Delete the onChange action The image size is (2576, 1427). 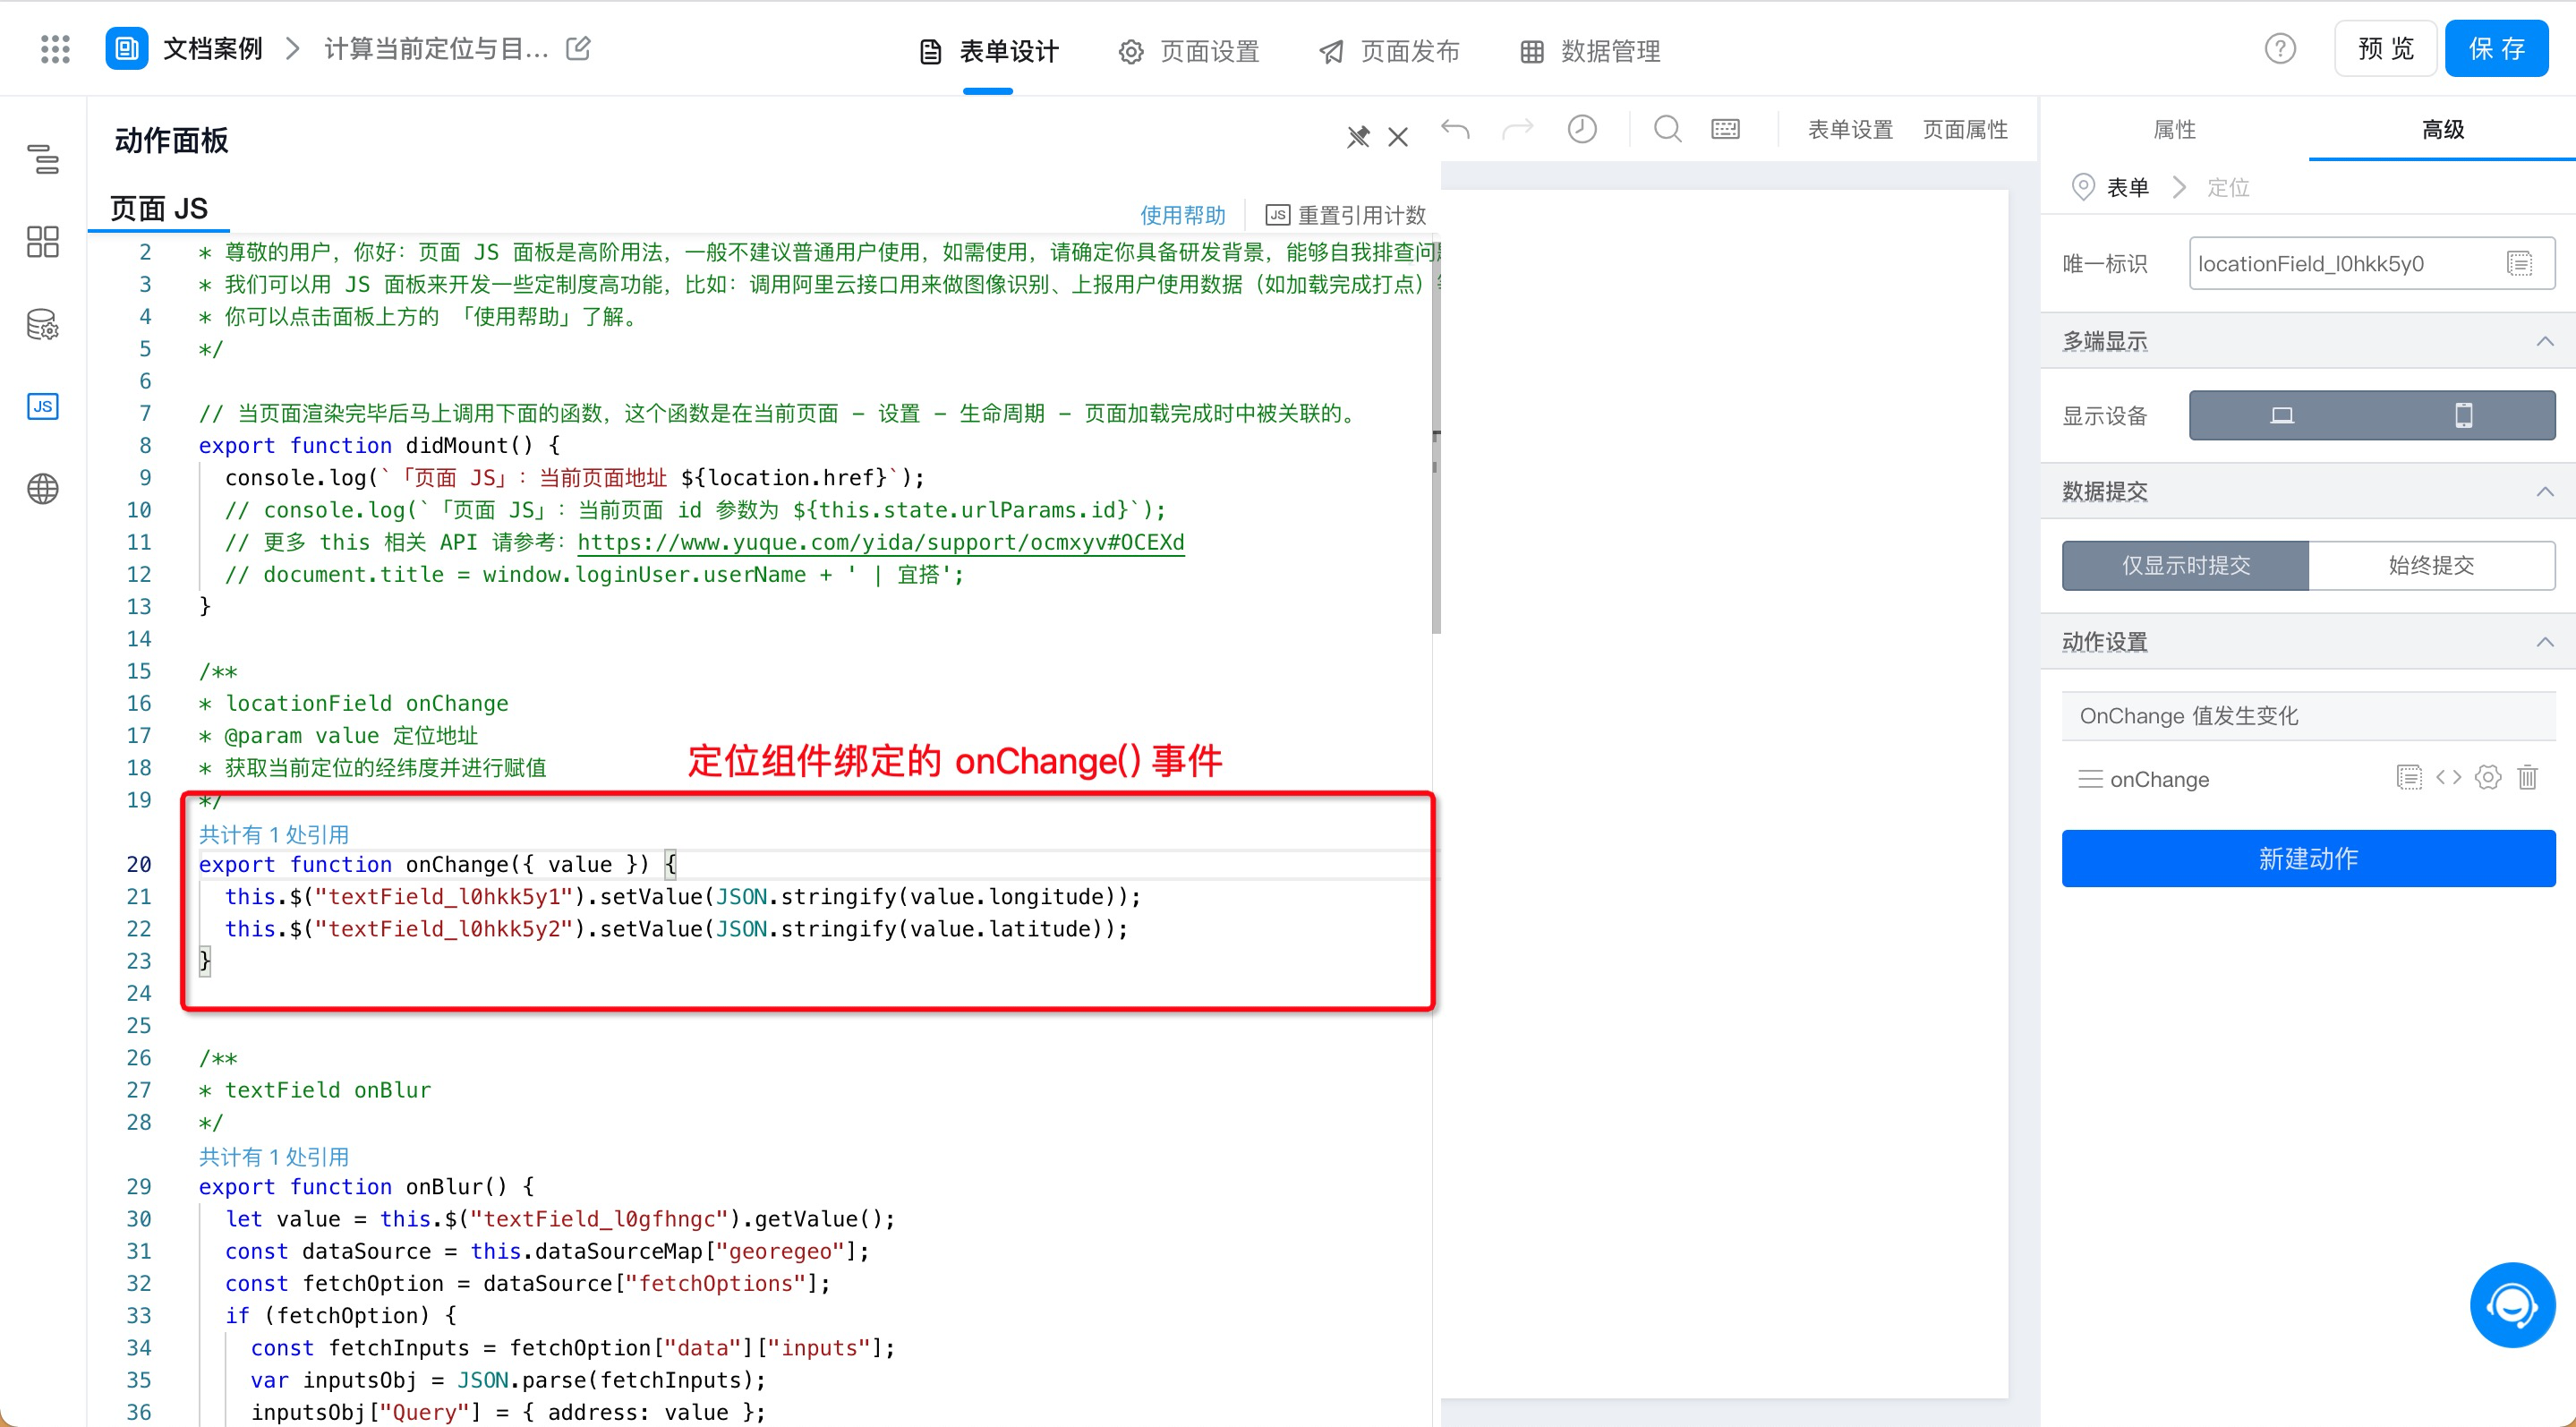pyautogui.click(x=2527, y=778)
